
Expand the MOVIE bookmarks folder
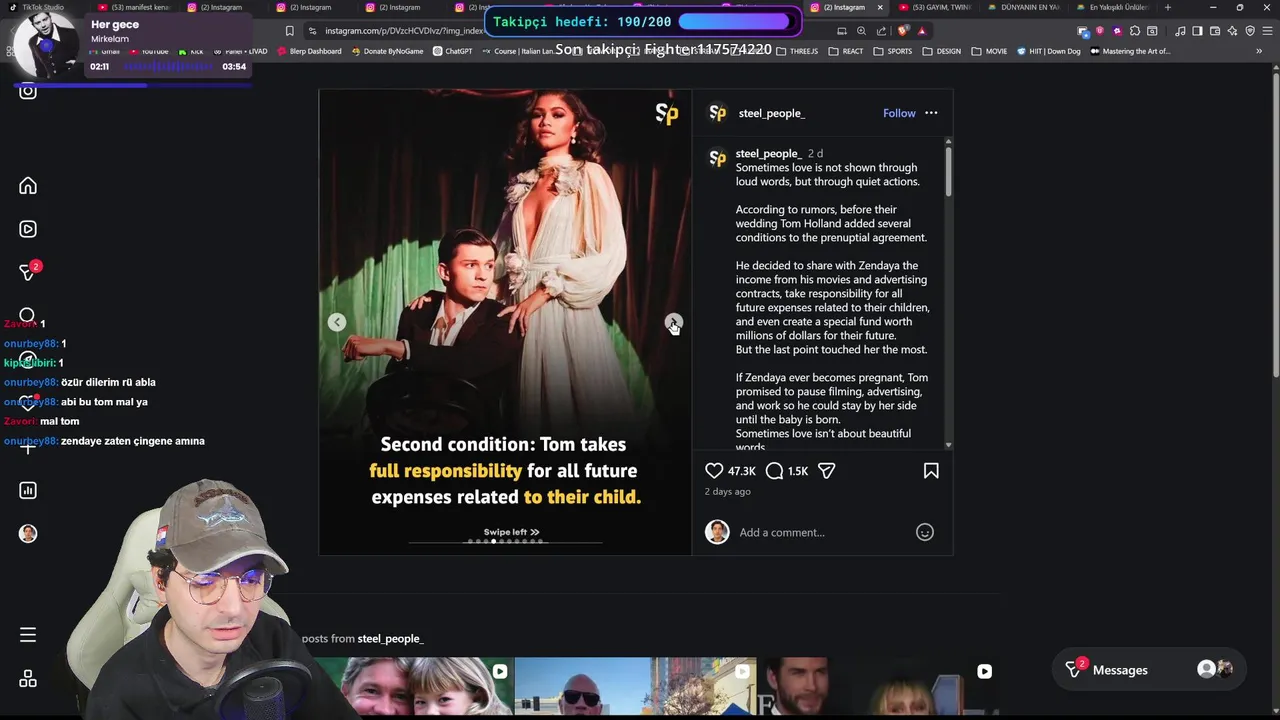click(x=988, y=51)
